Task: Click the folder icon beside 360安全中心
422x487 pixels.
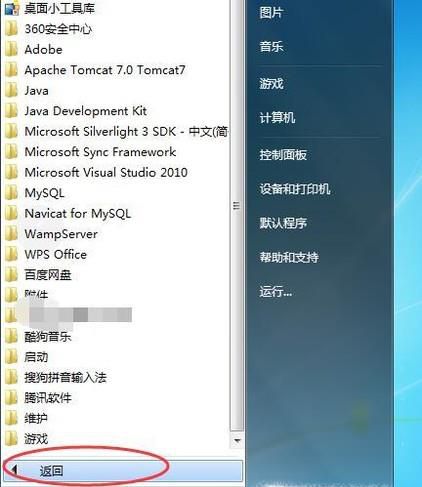Action: tap(11, 29)
